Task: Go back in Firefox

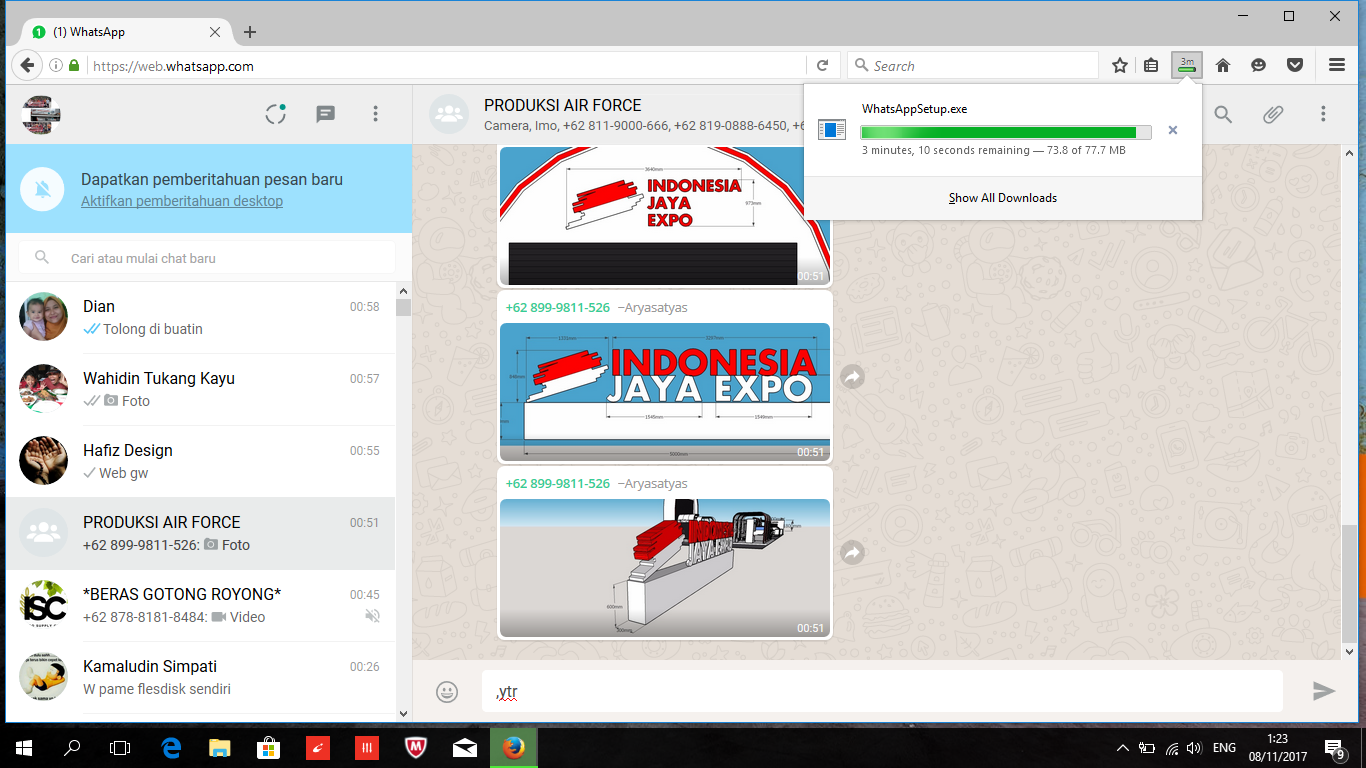Action: tap(27, 66)
